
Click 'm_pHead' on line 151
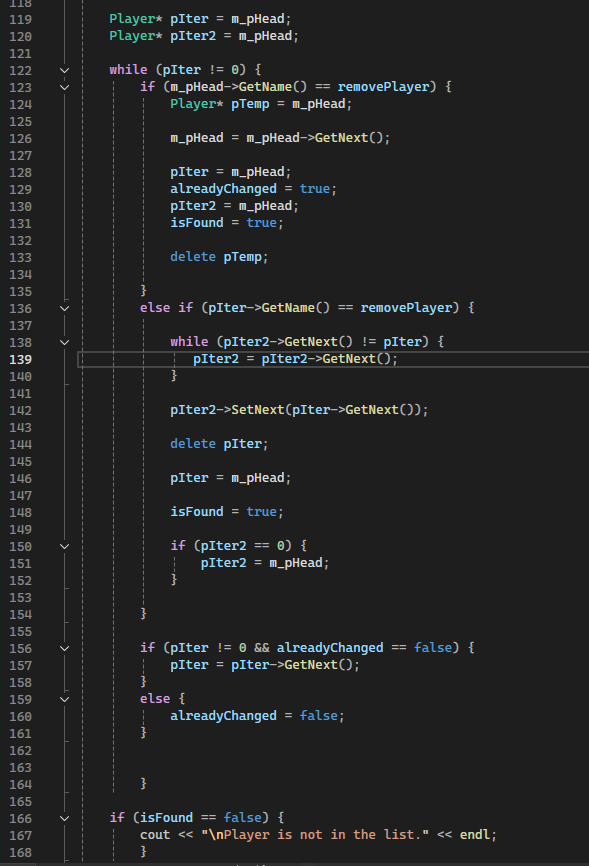click(x=296, y=563)
